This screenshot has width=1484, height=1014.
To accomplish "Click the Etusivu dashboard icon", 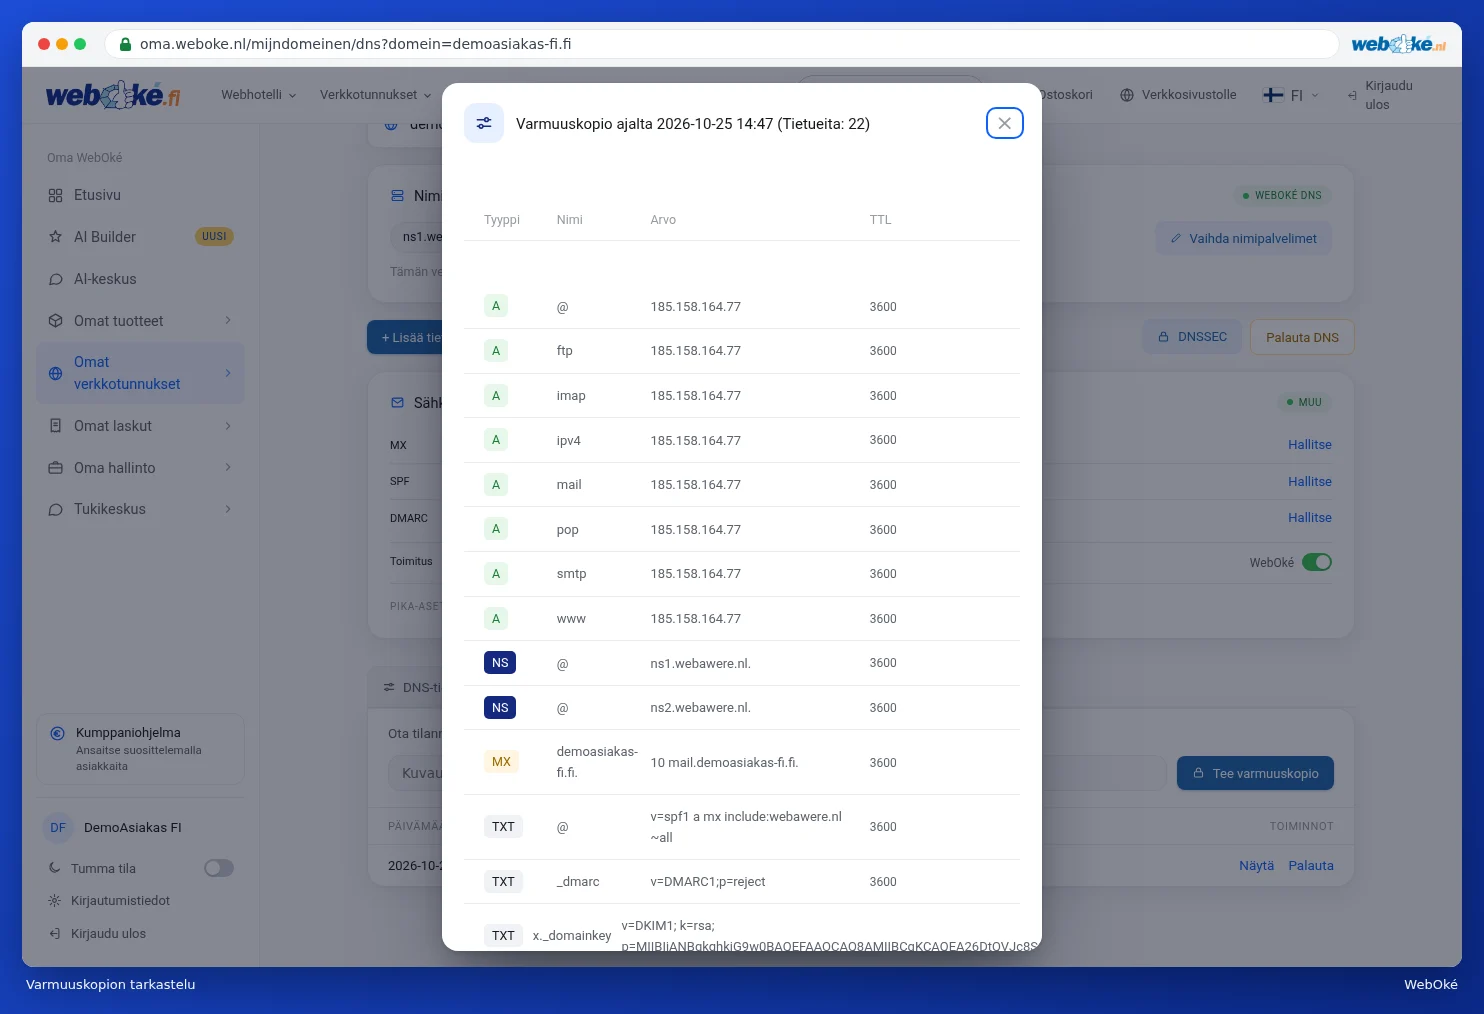I will tap(55, 196).
